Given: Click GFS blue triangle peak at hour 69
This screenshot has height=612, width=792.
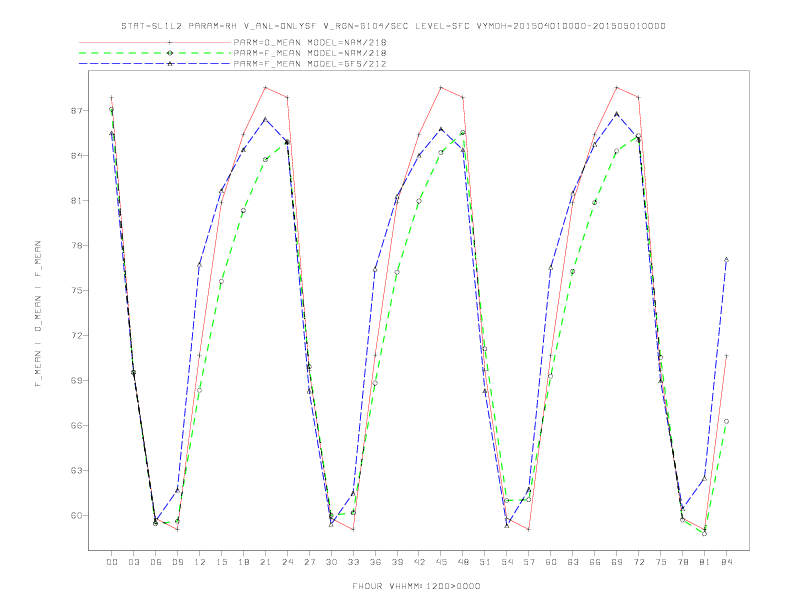Looking at the screenshot, I should 617,114.
